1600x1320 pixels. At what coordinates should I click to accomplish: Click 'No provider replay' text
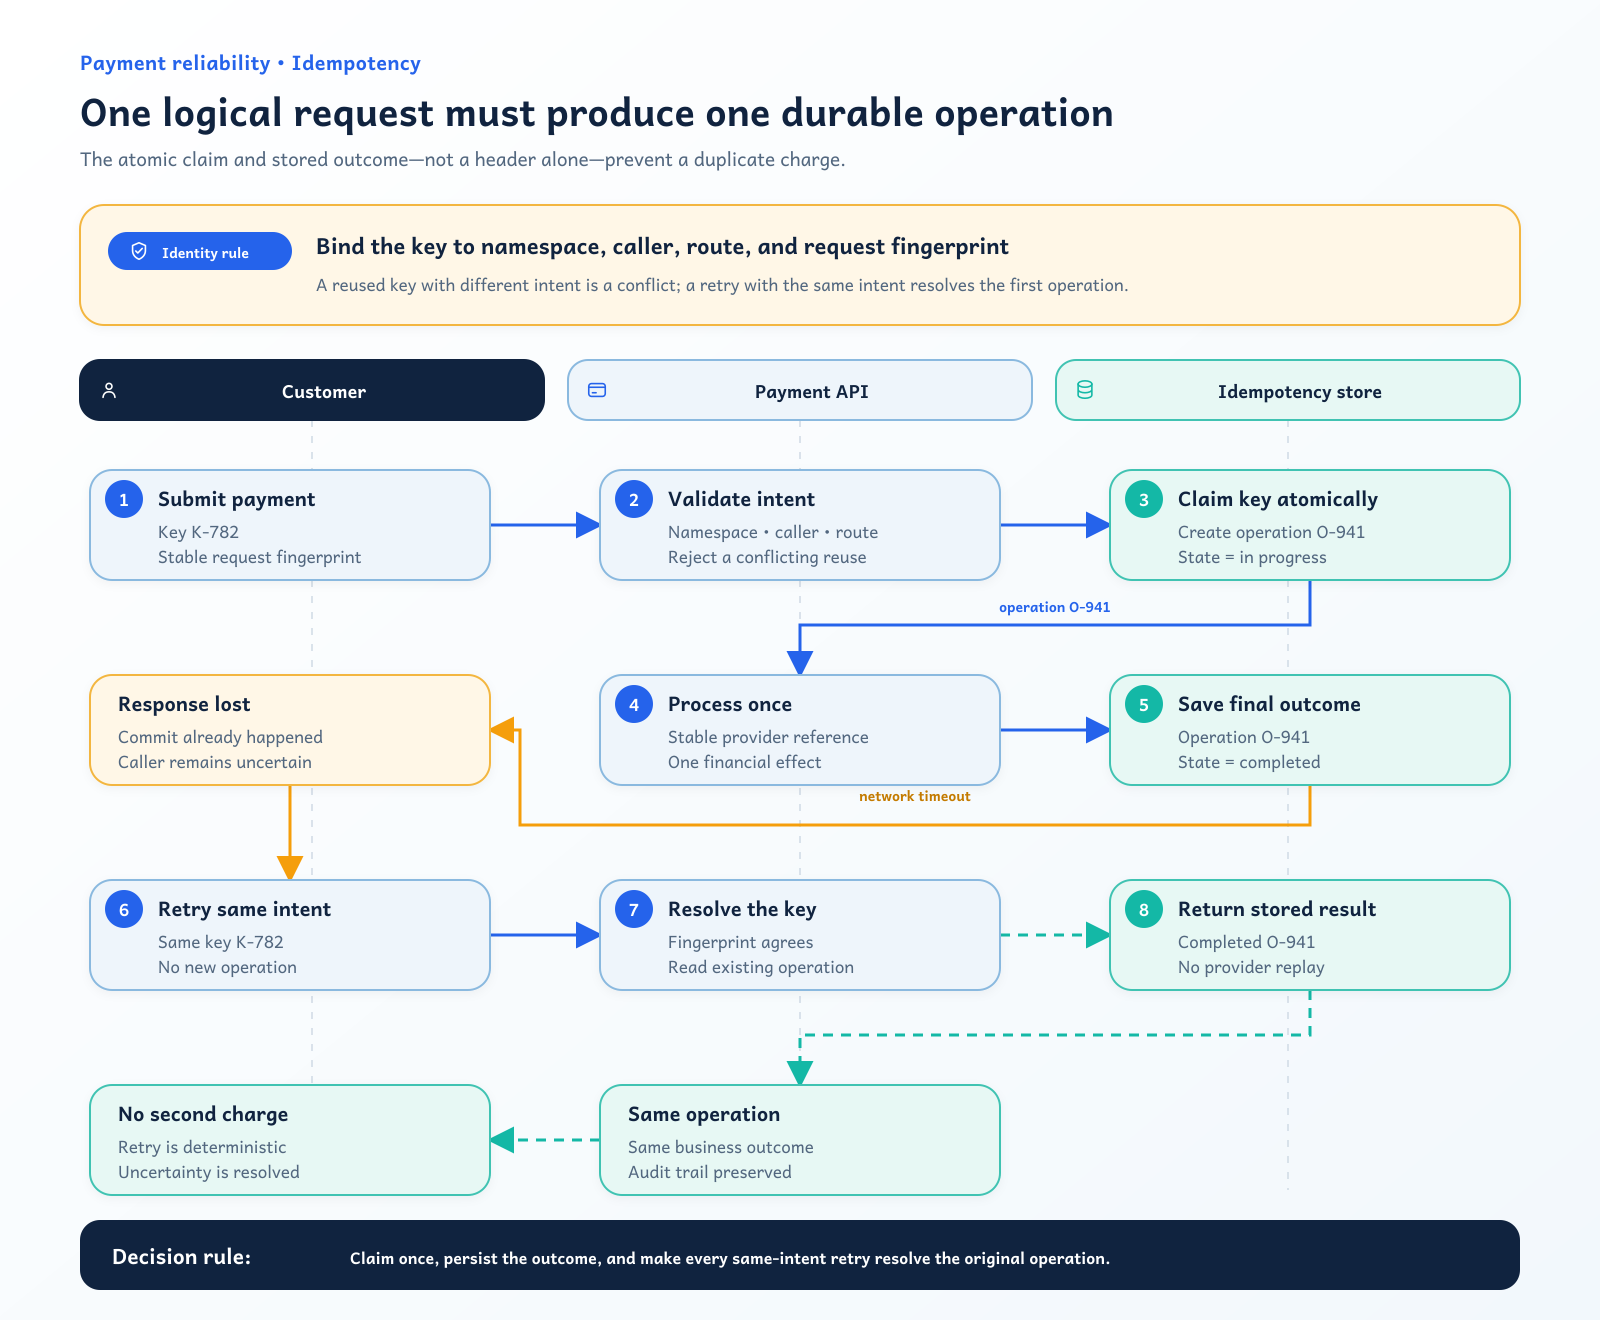point(1251,967)
